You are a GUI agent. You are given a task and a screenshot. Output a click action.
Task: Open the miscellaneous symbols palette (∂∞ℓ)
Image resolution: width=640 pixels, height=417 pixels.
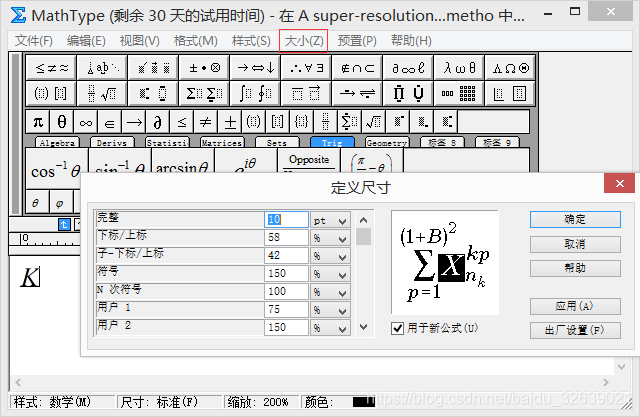click(x=408, y=67)
